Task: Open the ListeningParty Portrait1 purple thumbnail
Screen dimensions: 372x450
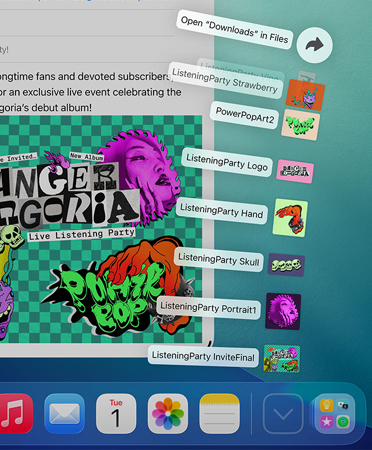Action: click(x=283, y=311)
